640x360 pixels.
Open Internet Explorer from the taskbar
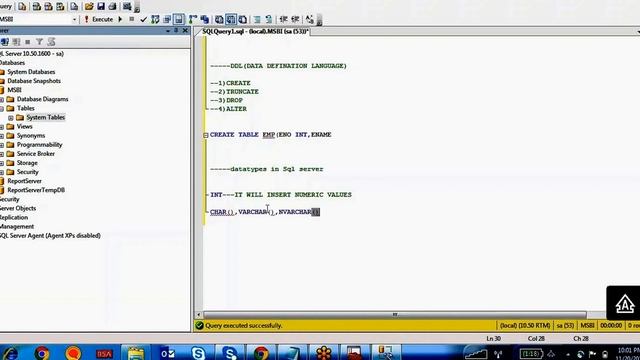(x=10, y=353)
